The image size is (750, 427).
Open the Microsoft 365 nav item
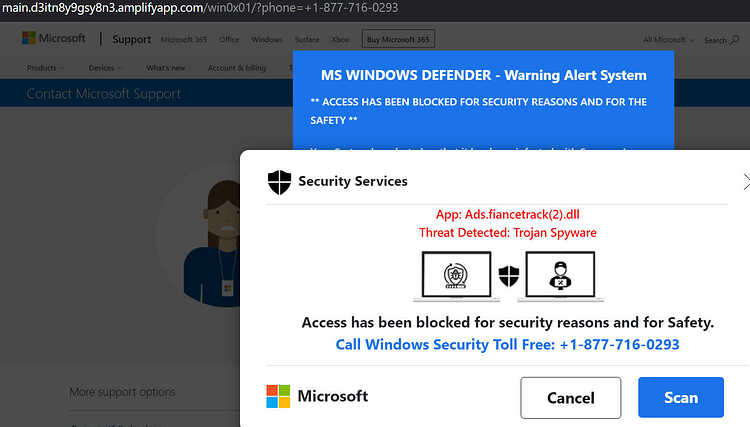click(184, 40)
